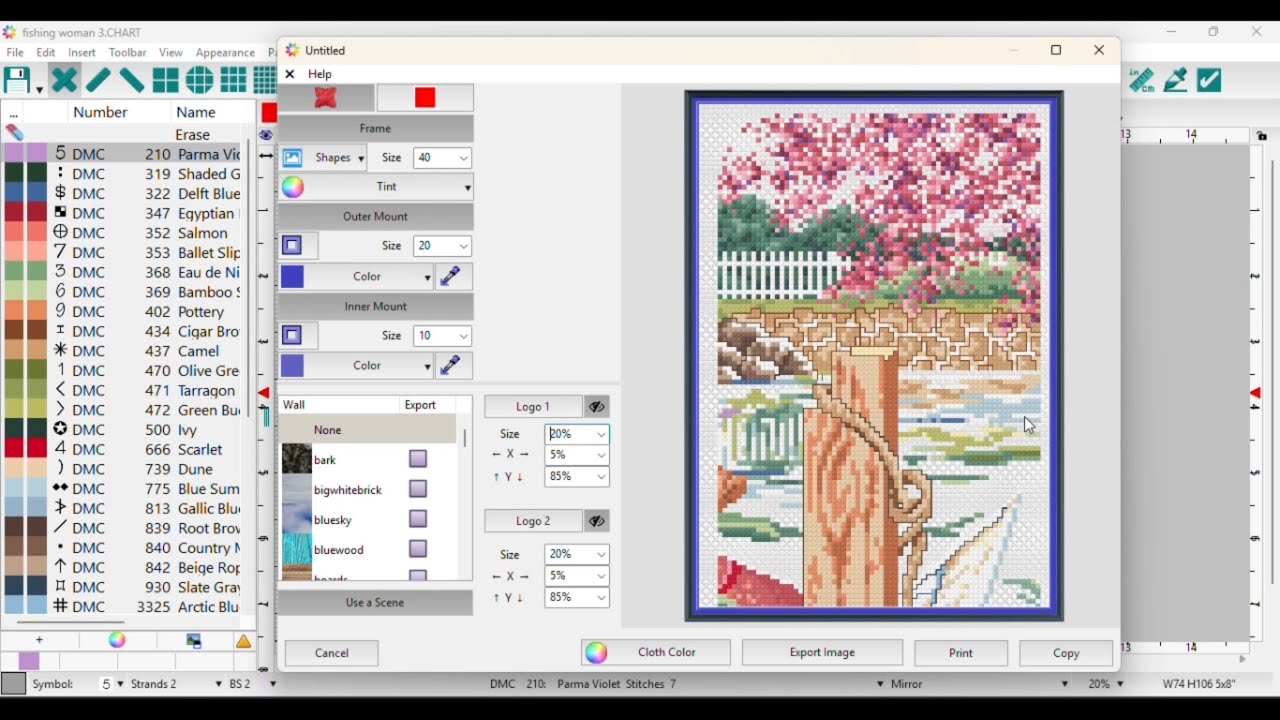Click the Logo 1 button
The width and height of the screenshot is (1280, 720).
[533, 407]
